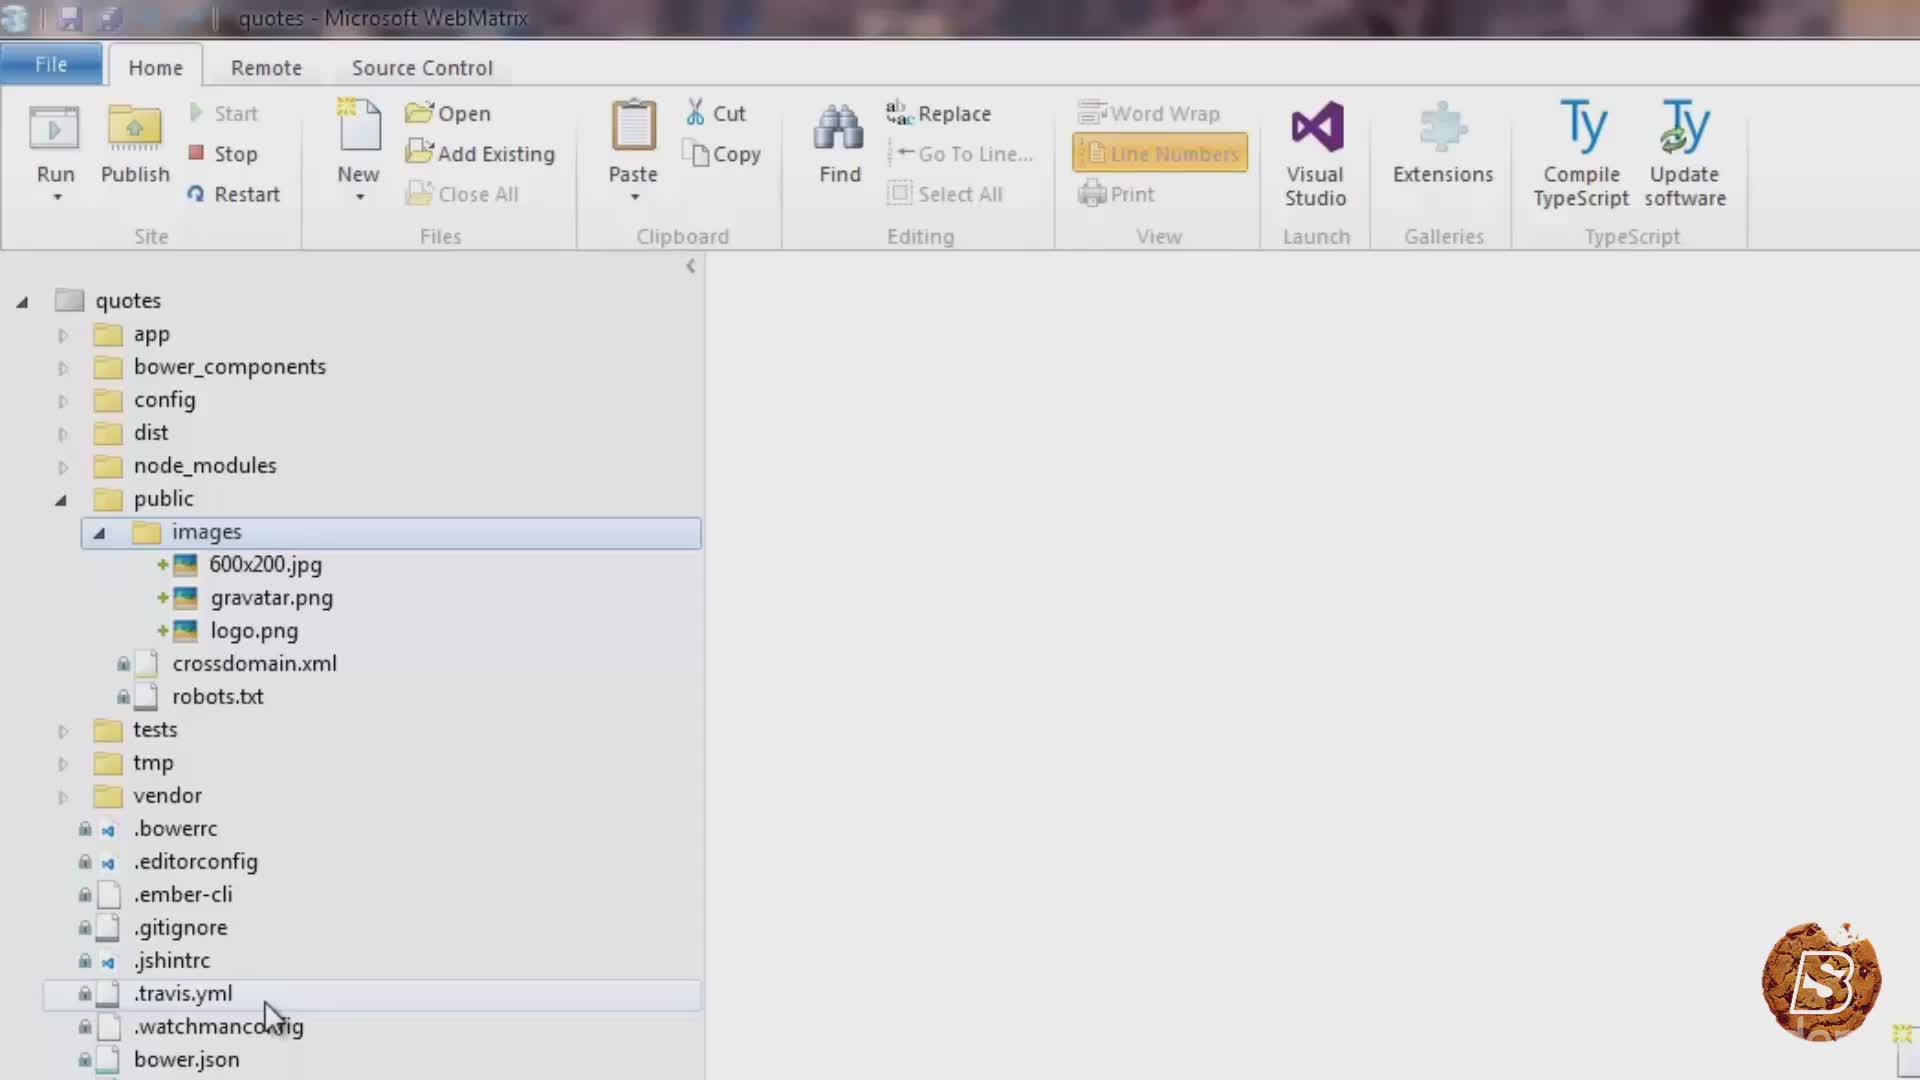The height and width of the screenshot is (1080, 1920).
Task: Select the bower.json file
Action: (186, 1060)
